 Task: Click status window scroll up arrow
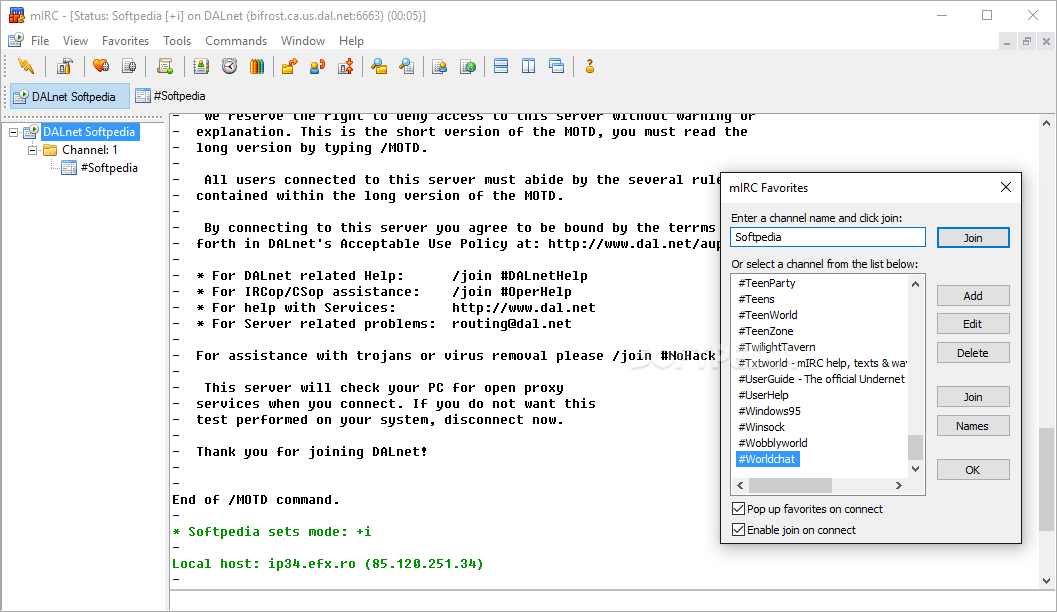[1046, 123]
